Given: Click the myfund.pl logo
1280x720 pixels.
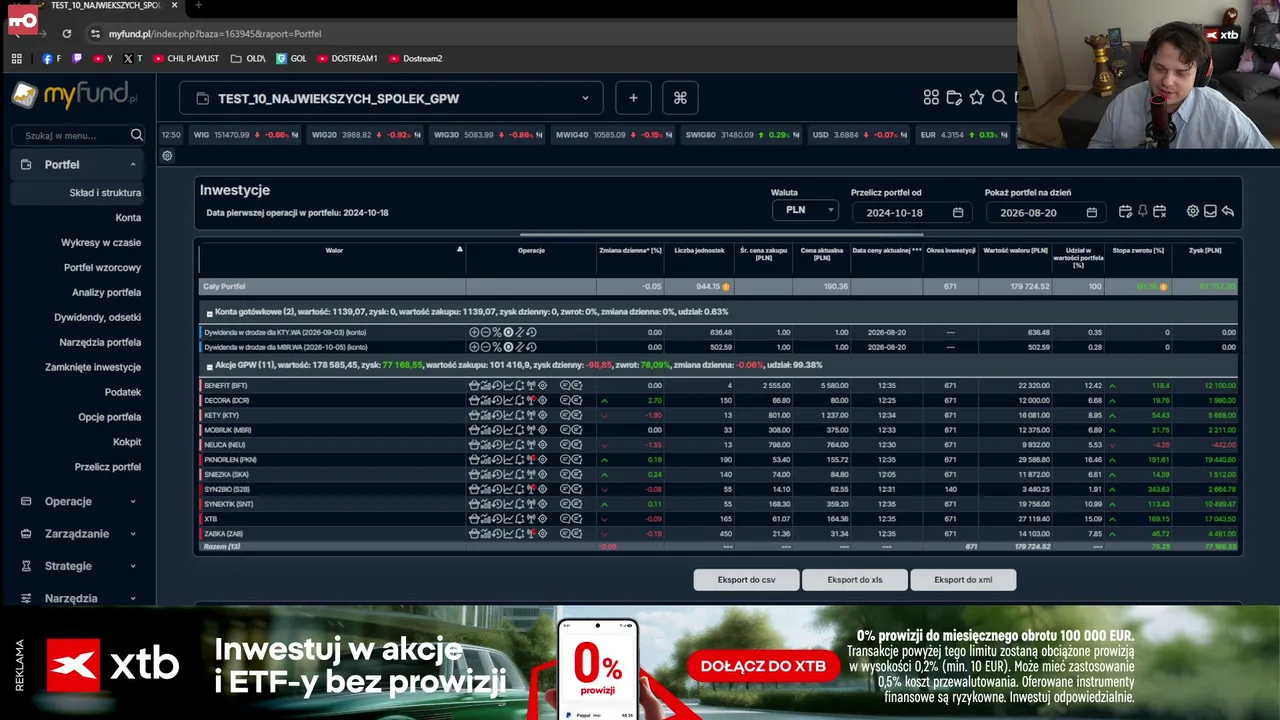Looking at the screenshot, I should point(75,96).
